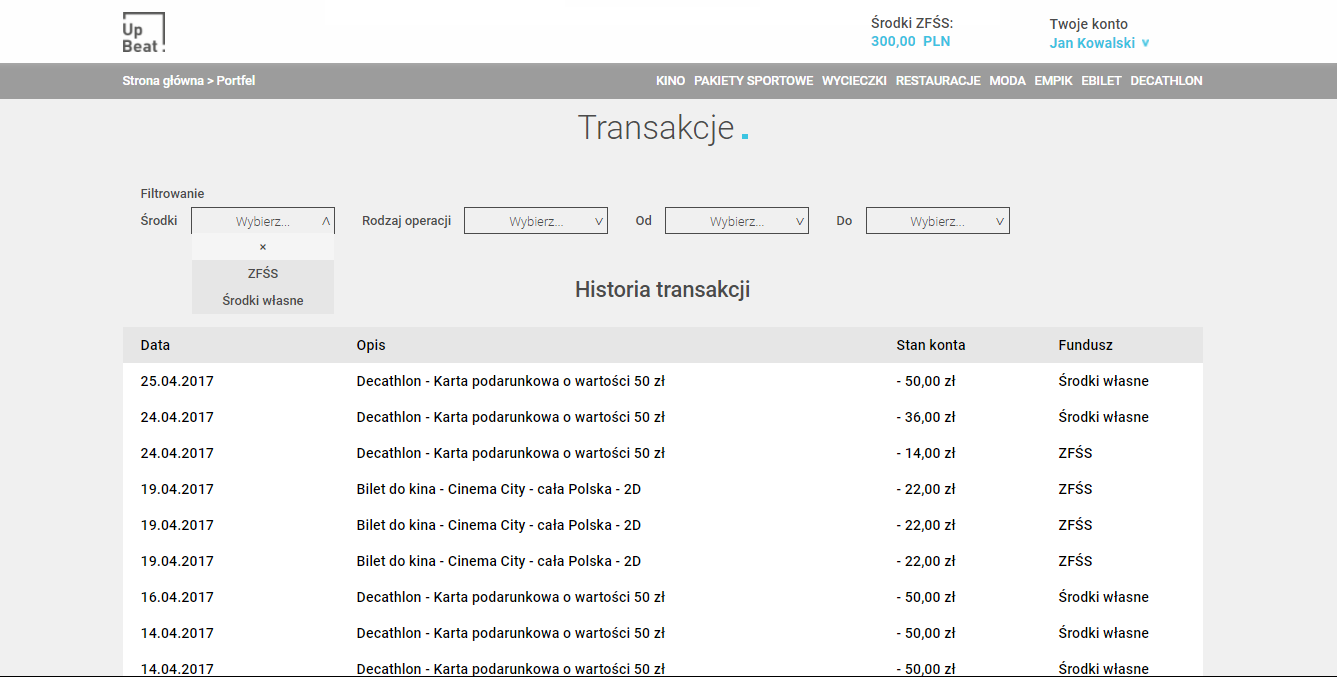Image resolution: width=1337 pixels, height=677 pixels.
Task: Click the Środki ZFŚS: label
Action: (912, 23)
